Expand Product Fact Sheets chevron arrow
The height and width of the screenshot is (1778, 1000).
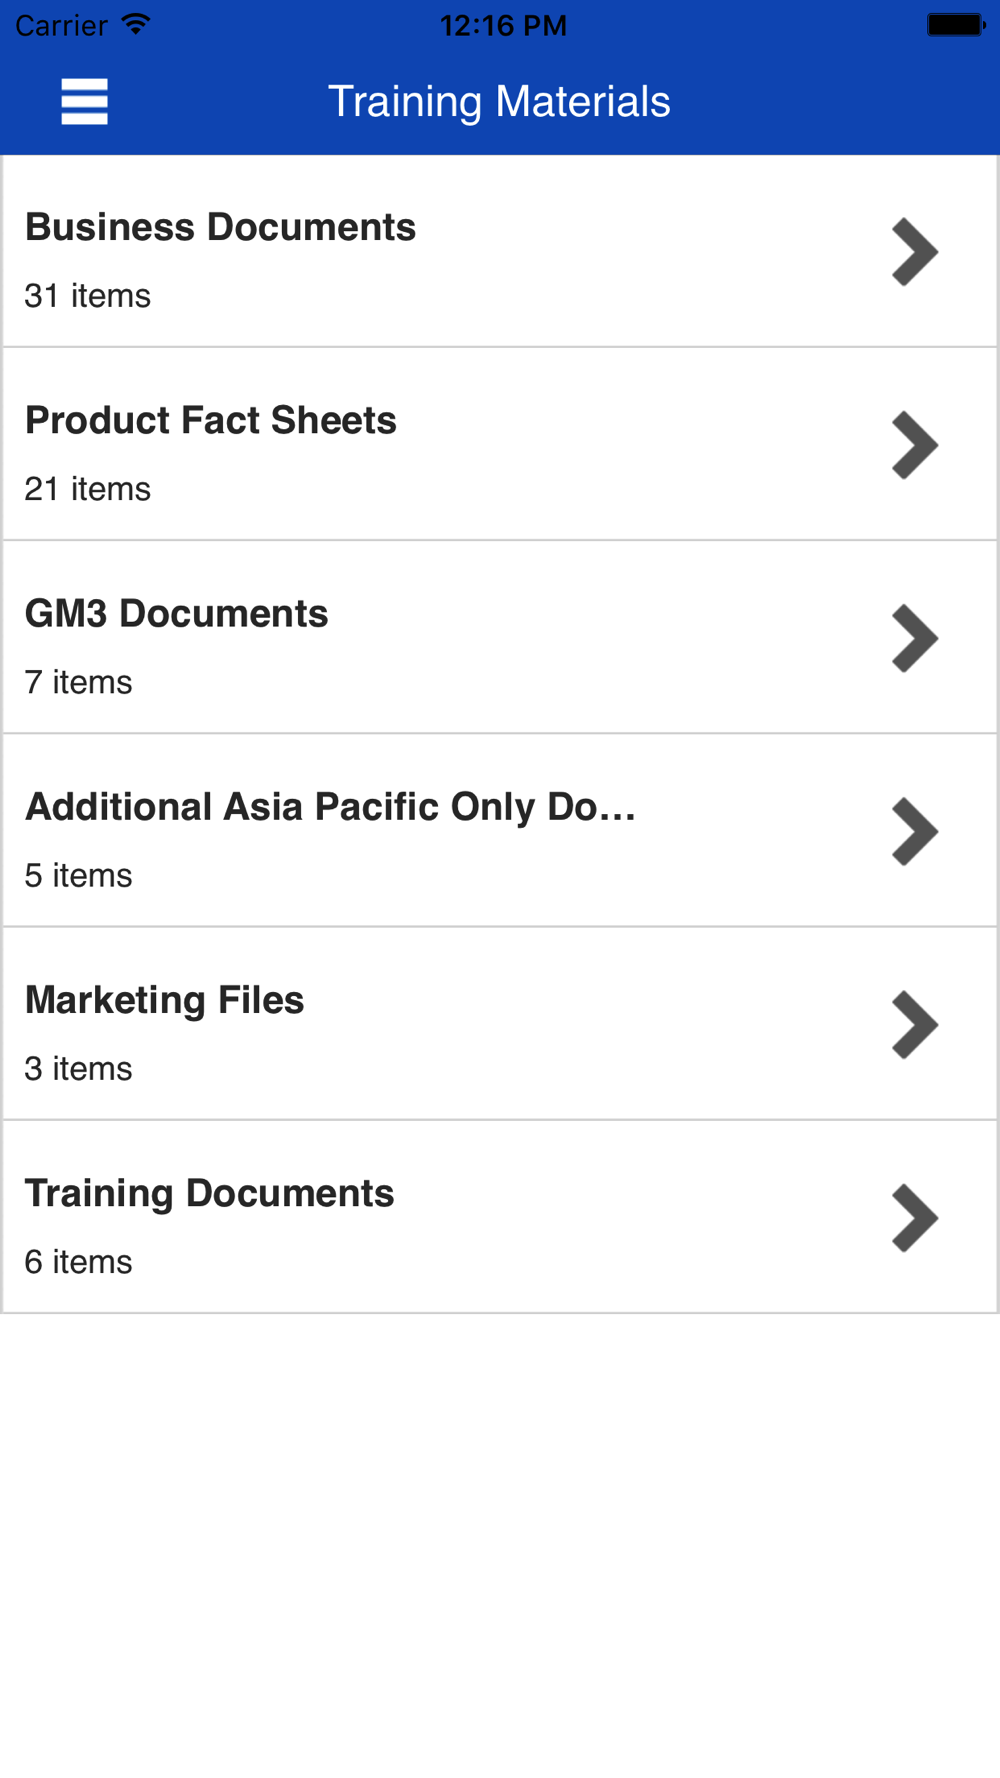tap(915, 445)
